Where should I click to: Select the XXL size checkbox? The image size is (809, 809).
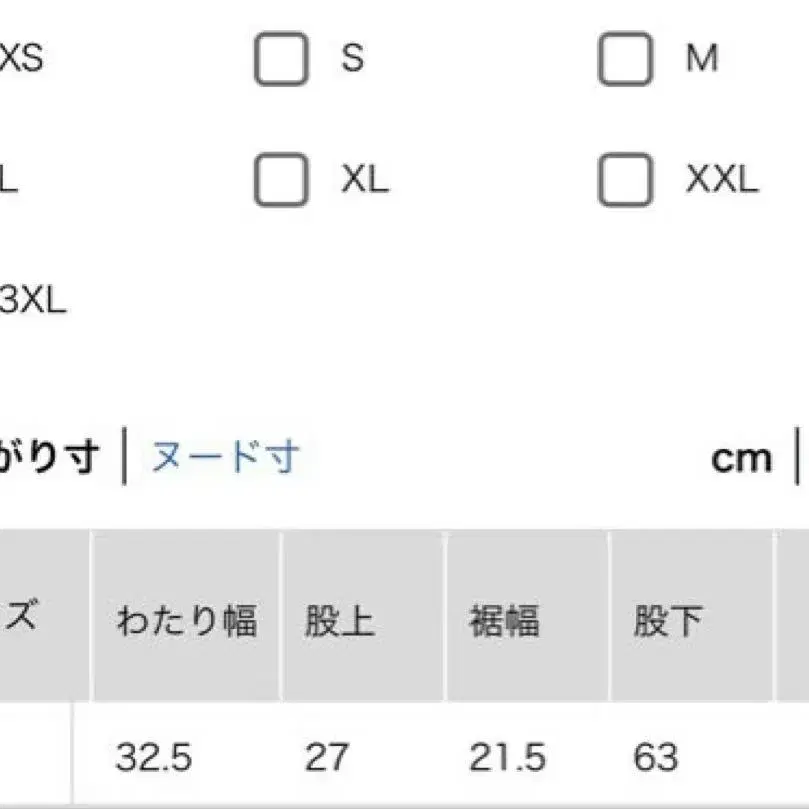(x=625, y=181)
